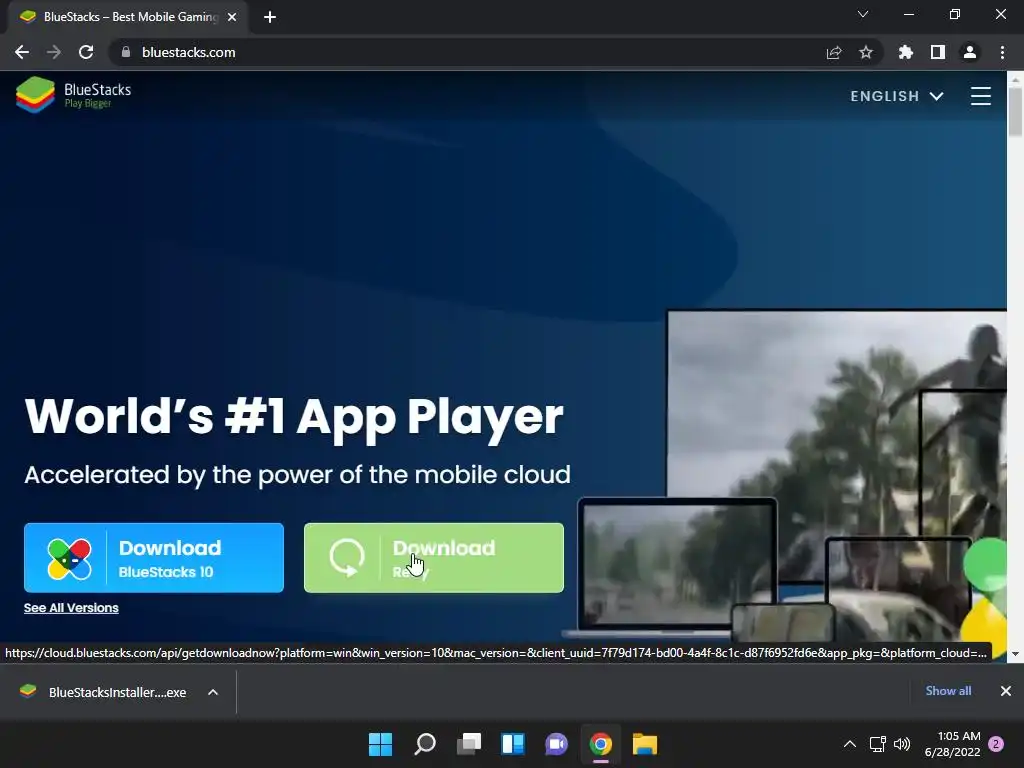The width and height of the screenshot is (1024, 768).
Task: Open clock and calendar 1:05 AM
Action: (x=952, y=744)
